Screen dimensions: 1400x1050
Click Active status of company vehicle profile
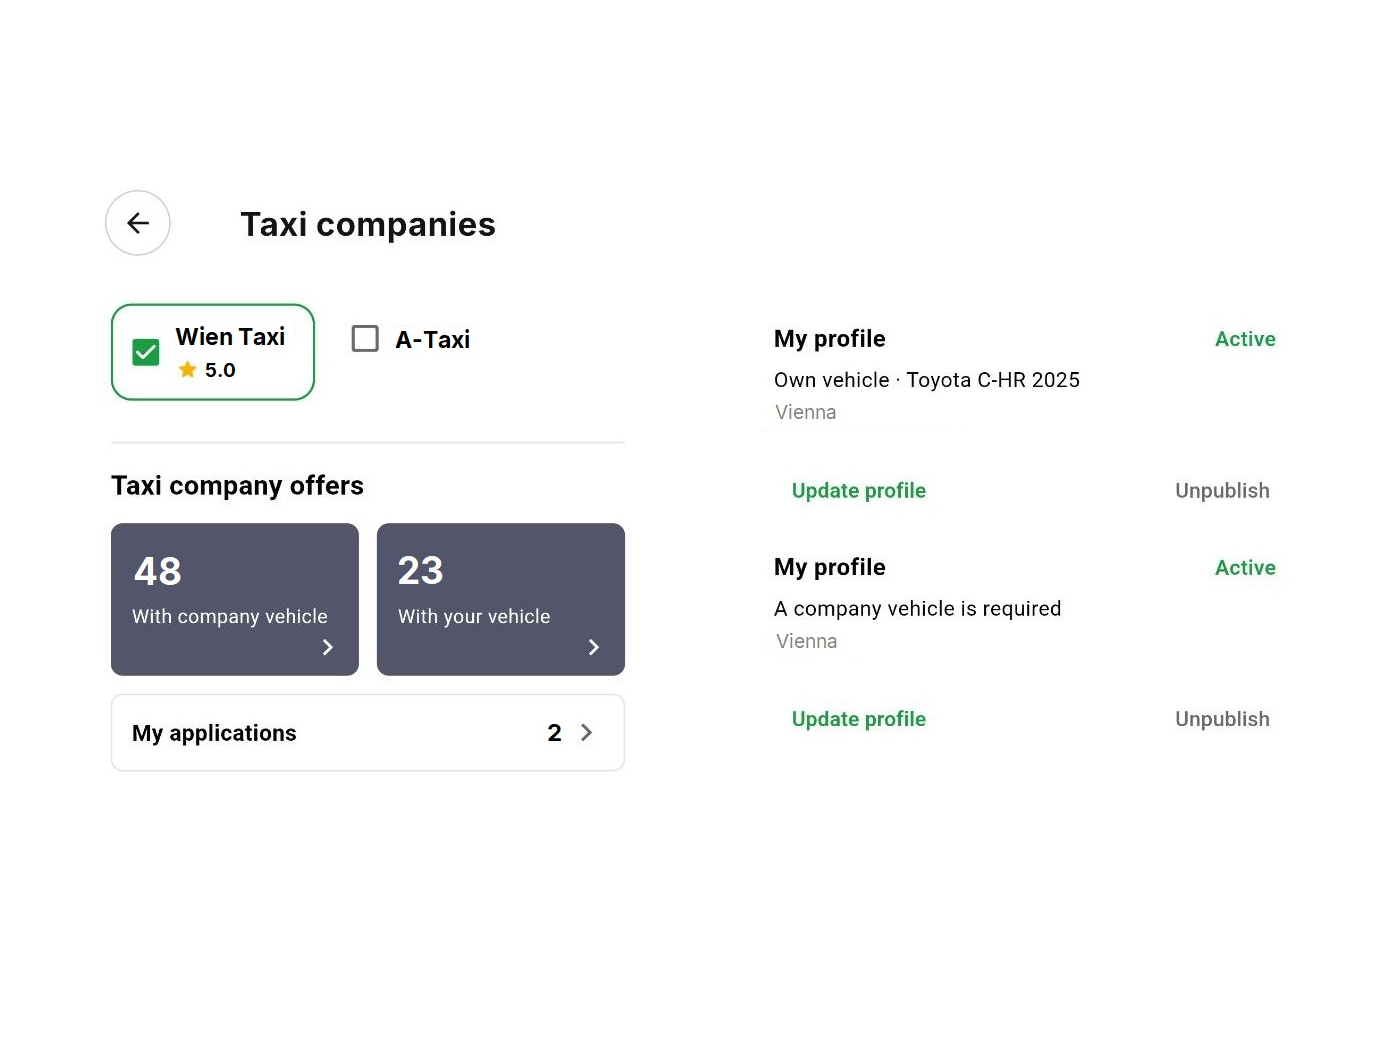point(1245,568)
